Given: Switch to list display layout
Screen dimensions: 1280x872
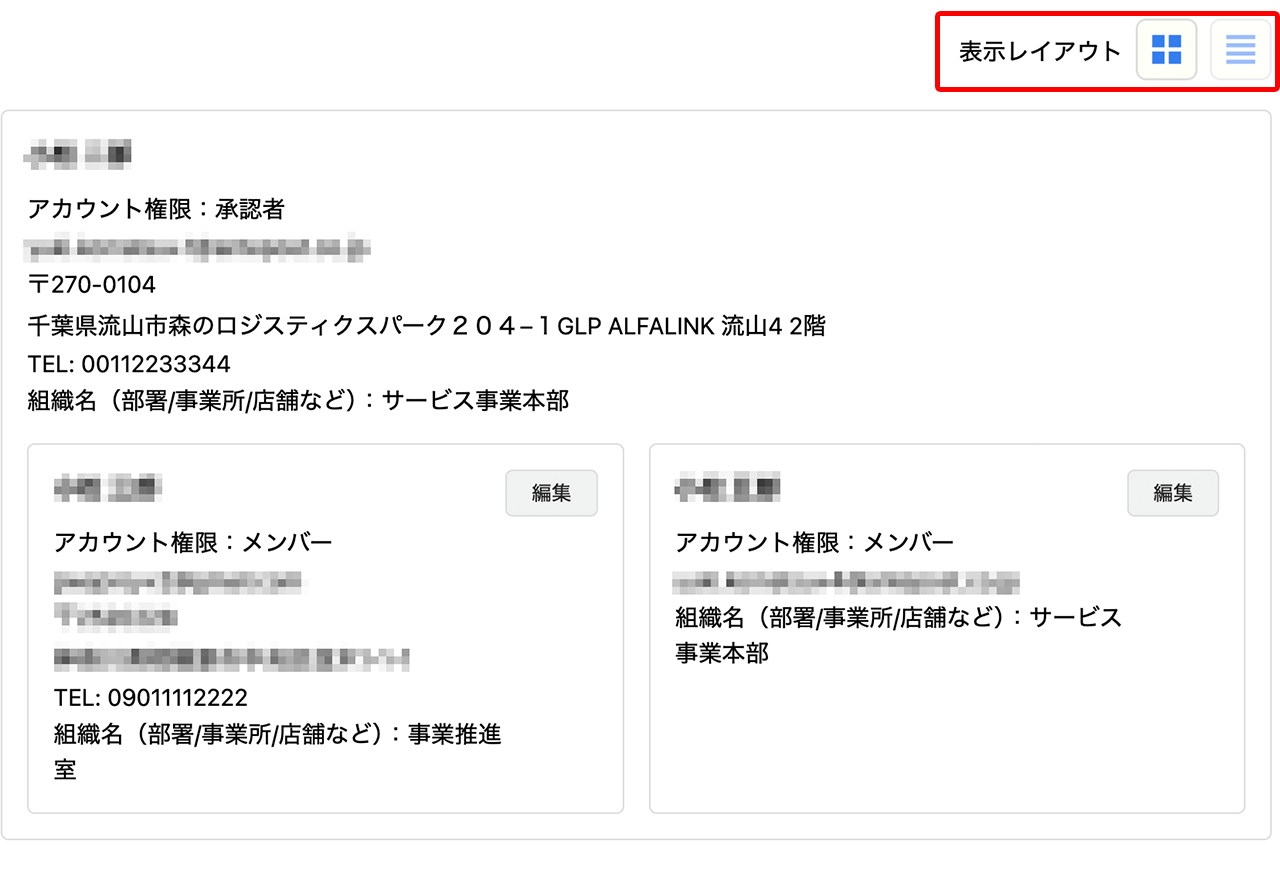Looking at the screenshot, I should click(1240, 48).
